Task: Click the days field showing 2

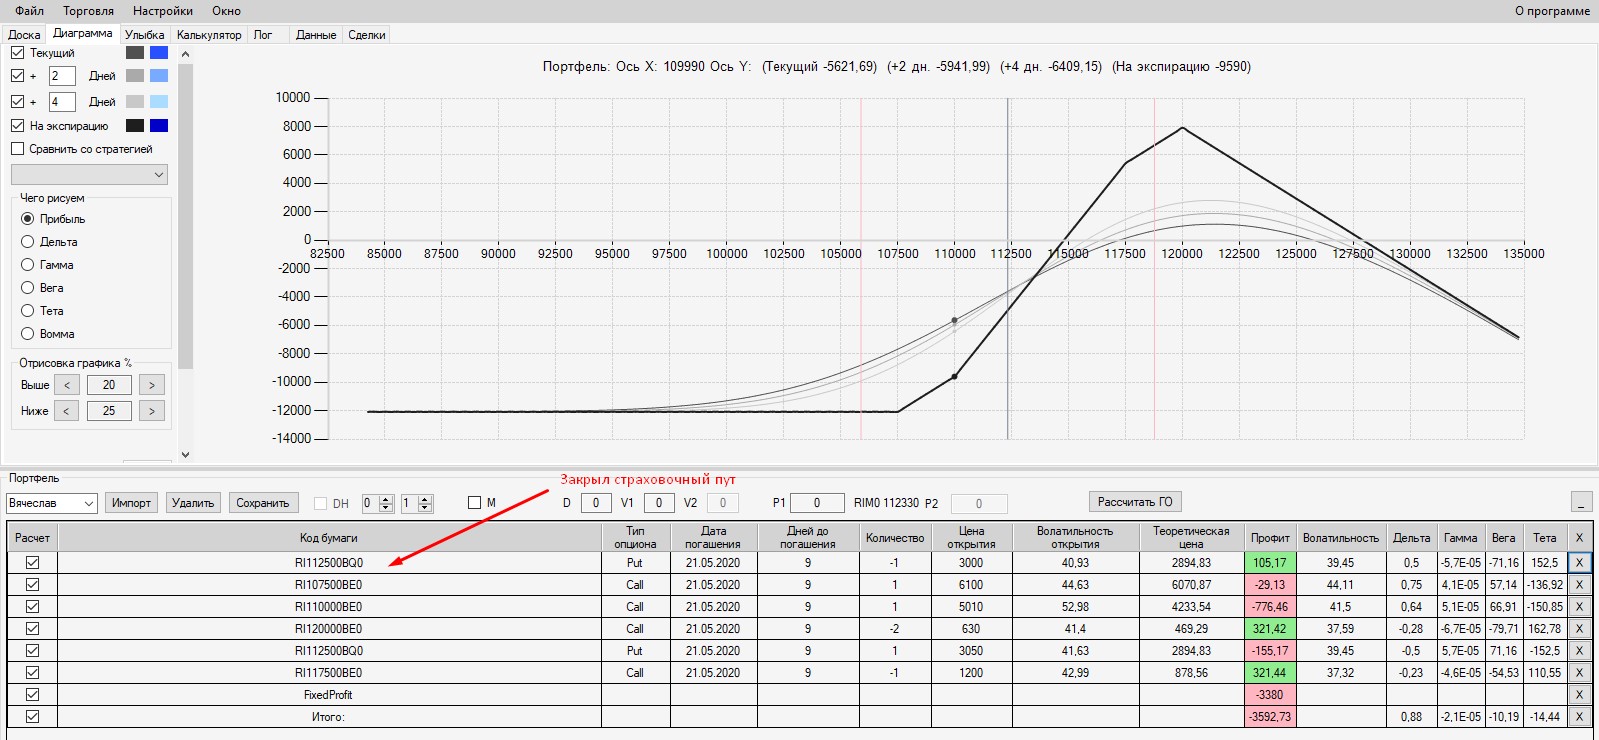Action: (x=62, y=76)
